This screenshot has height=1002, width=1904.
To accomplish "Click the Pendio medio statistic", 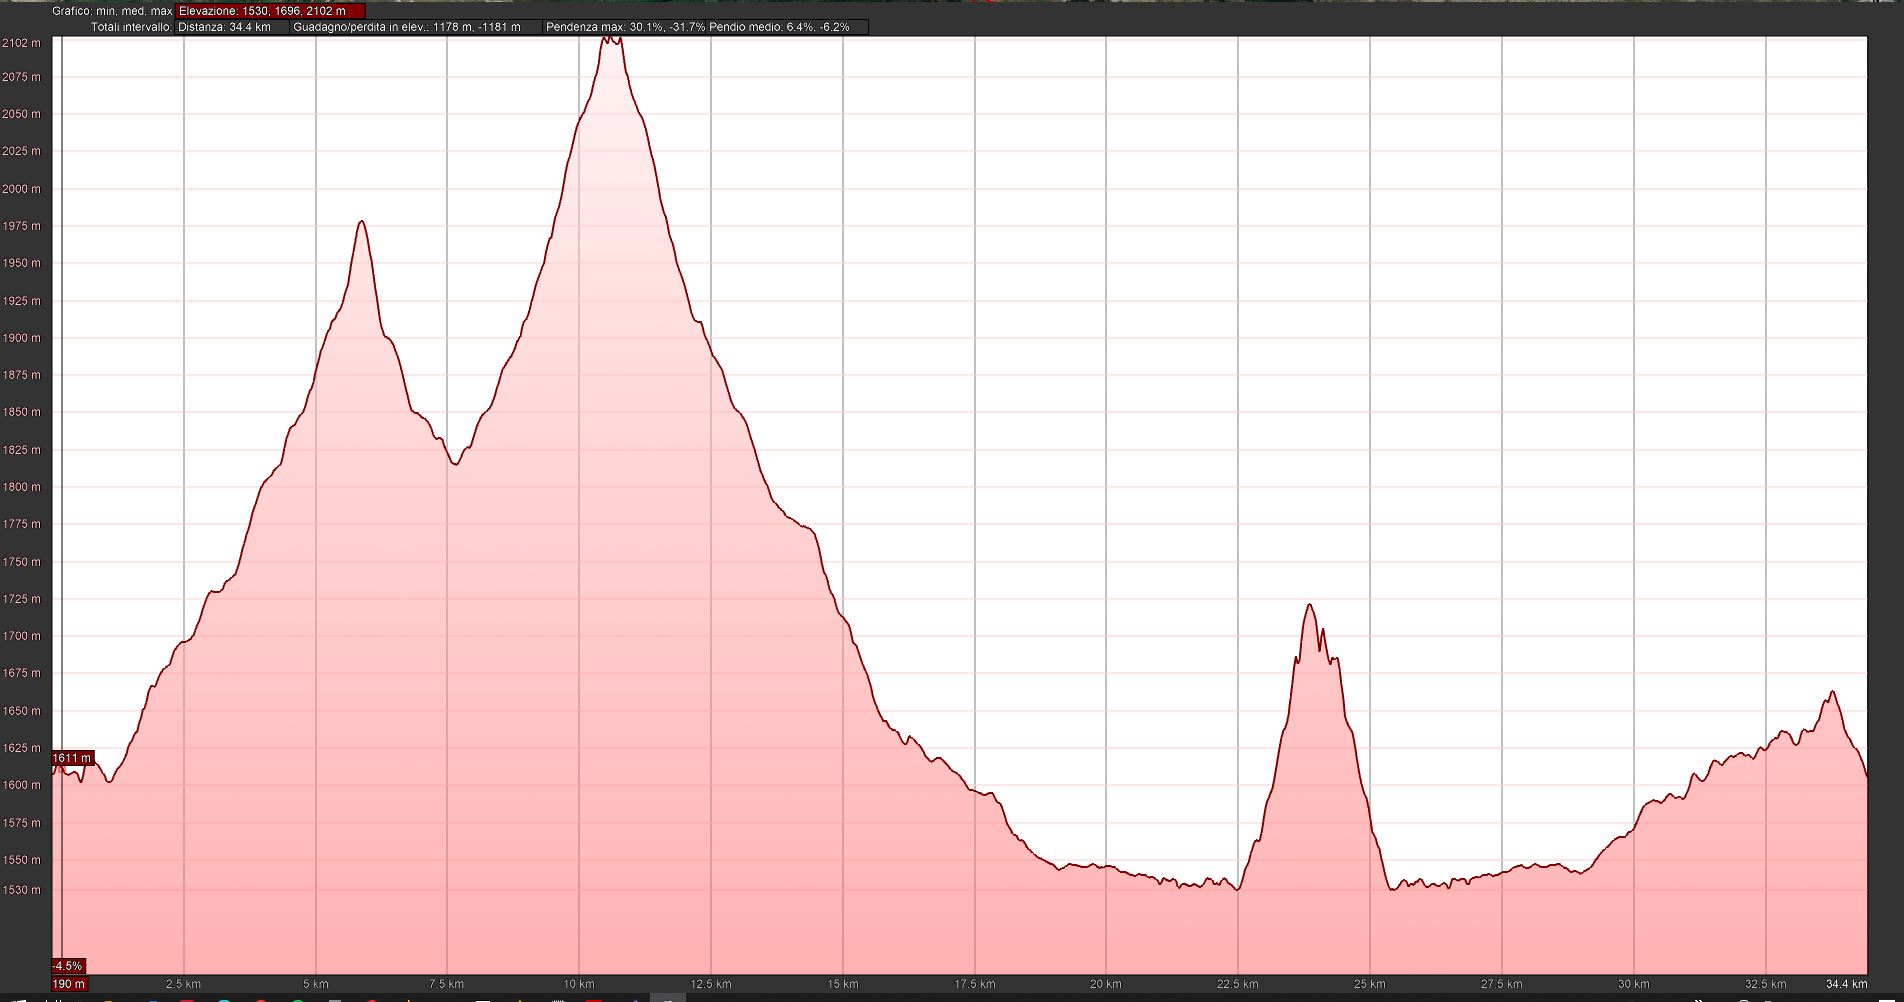I will (x=780, y=27).
